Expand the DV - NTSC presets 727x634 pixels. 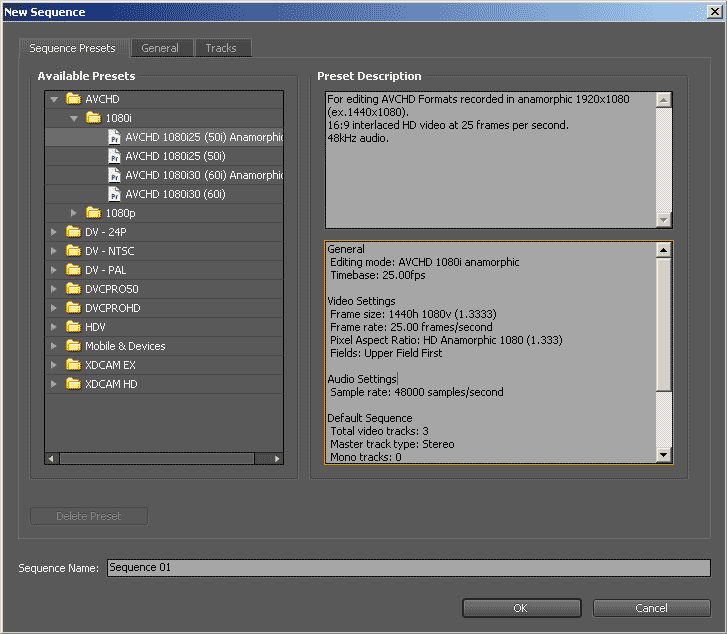click(x=53, y=251)
